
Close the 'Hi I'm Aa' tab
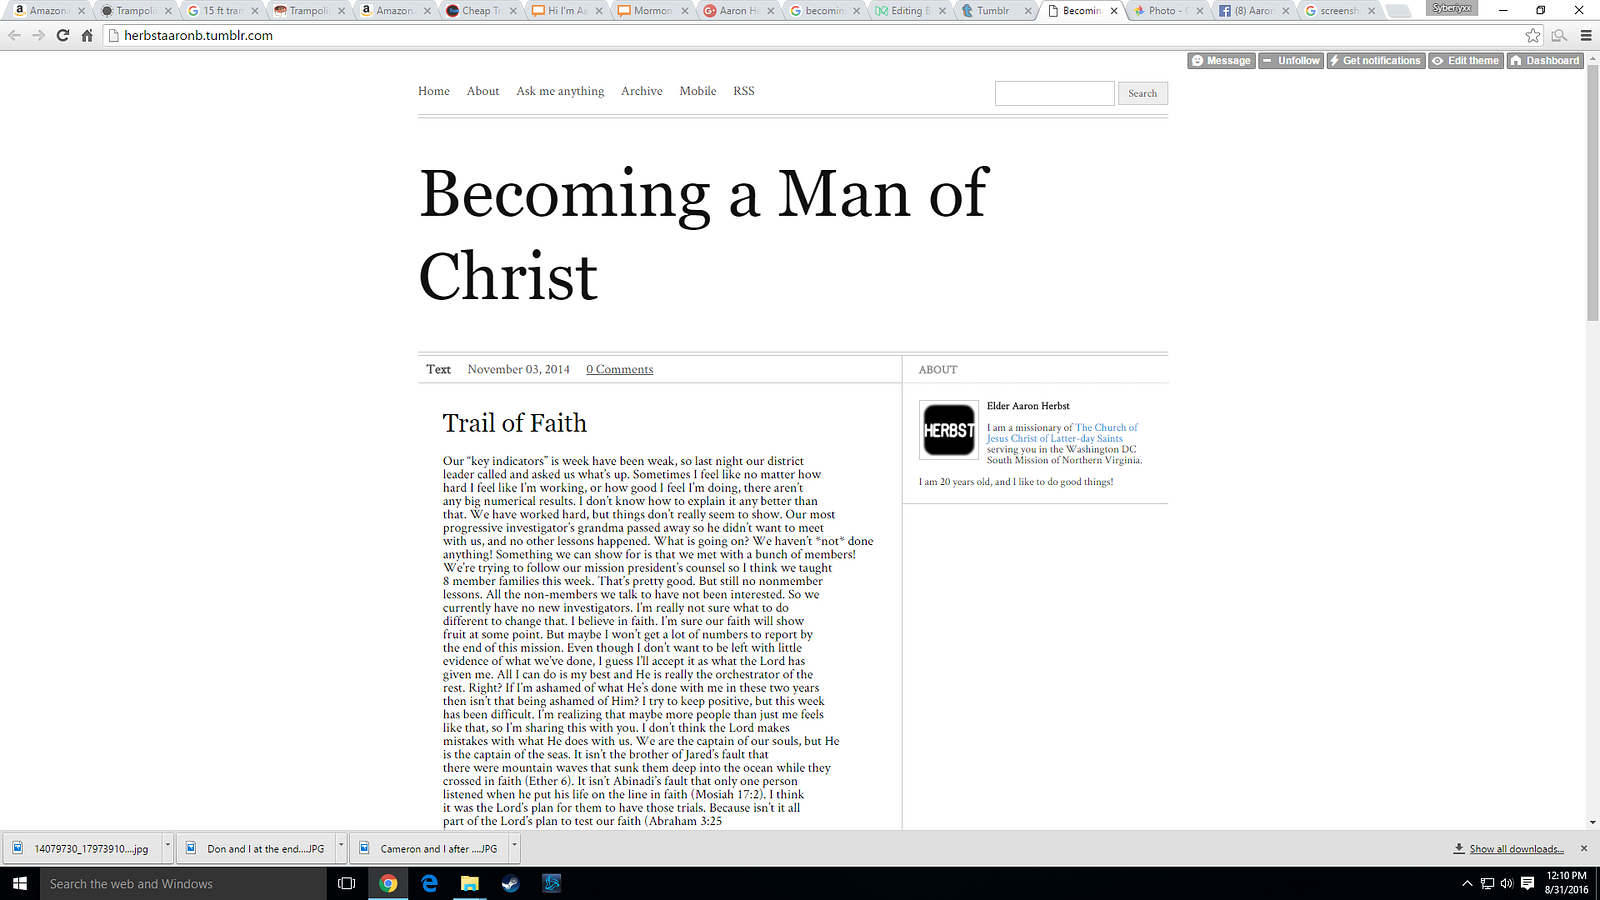[600, 11]
